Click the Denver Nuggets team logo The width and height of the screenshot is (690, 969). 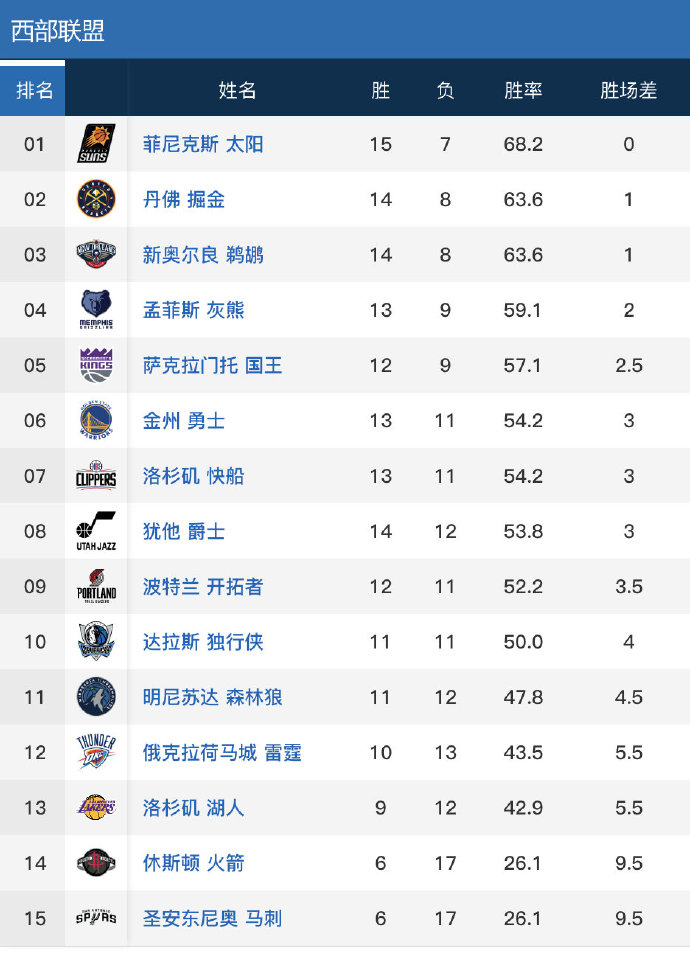pyautogui.click(x=97, y=199)
